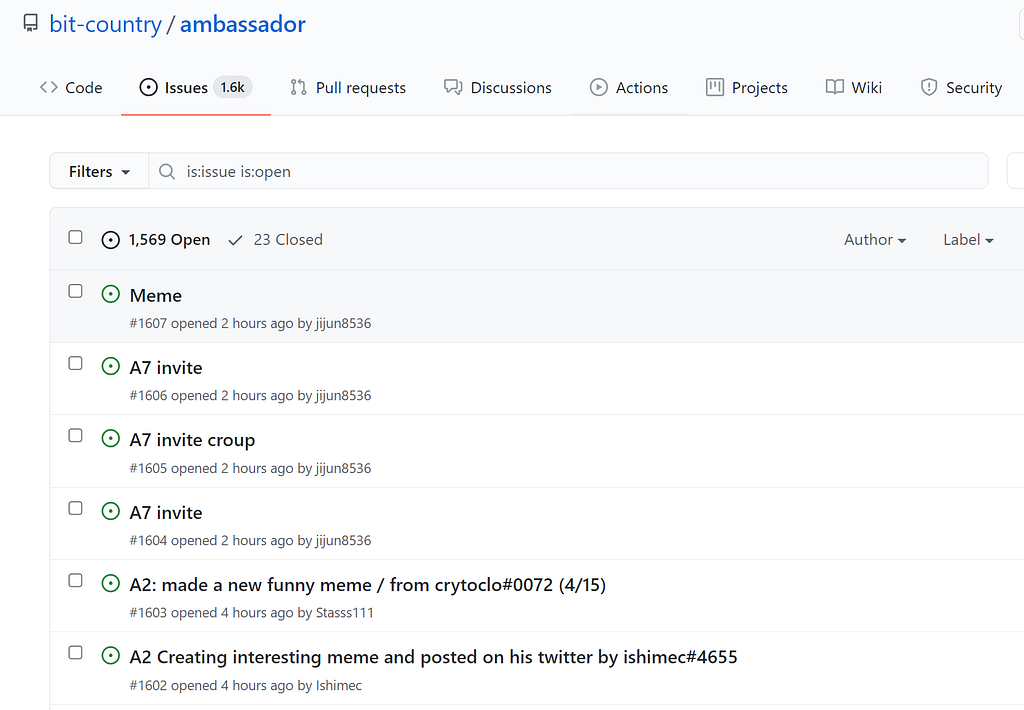Open author jijun8536 on issue #1607
The image size is (1024, 710).
coord(344,323)
